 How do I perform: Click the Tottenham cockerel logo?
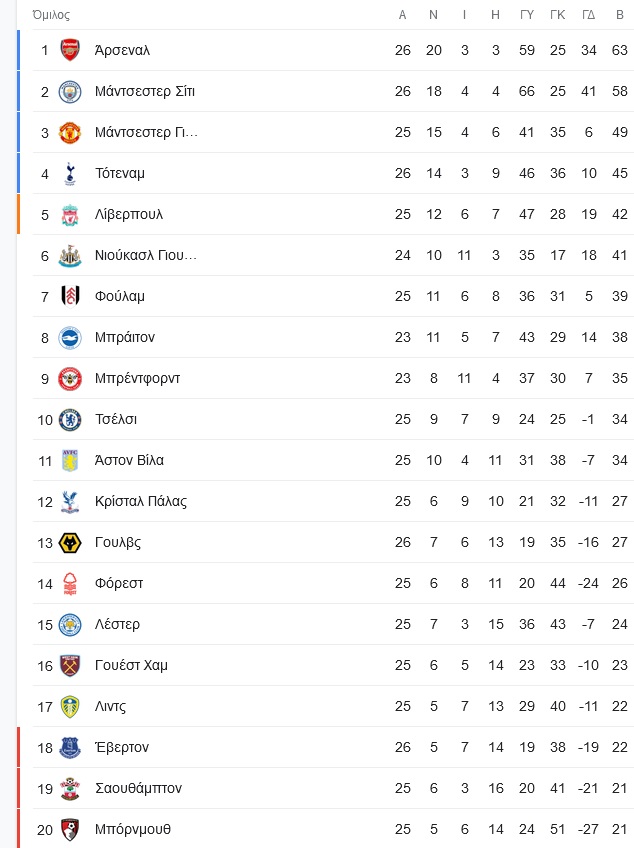tap(70, 174)
